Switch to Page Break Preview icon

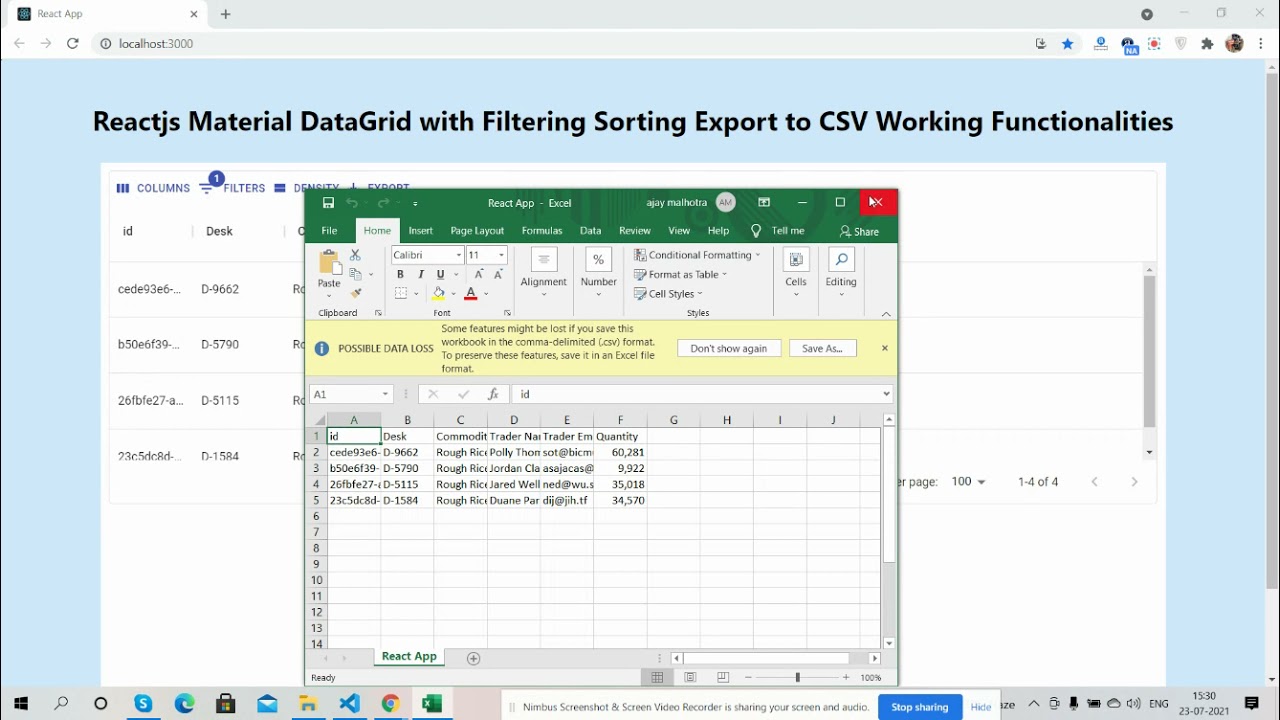click(x=723, y=678)
